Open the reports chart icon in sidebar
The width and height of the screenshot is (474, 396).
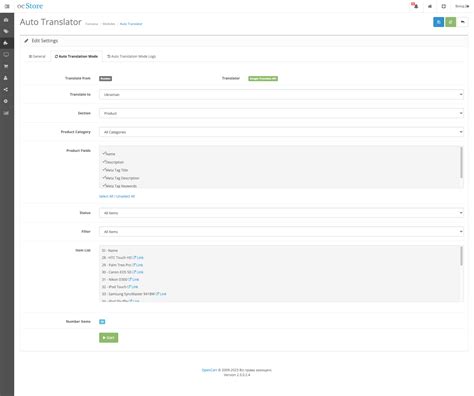coord(6,113)
